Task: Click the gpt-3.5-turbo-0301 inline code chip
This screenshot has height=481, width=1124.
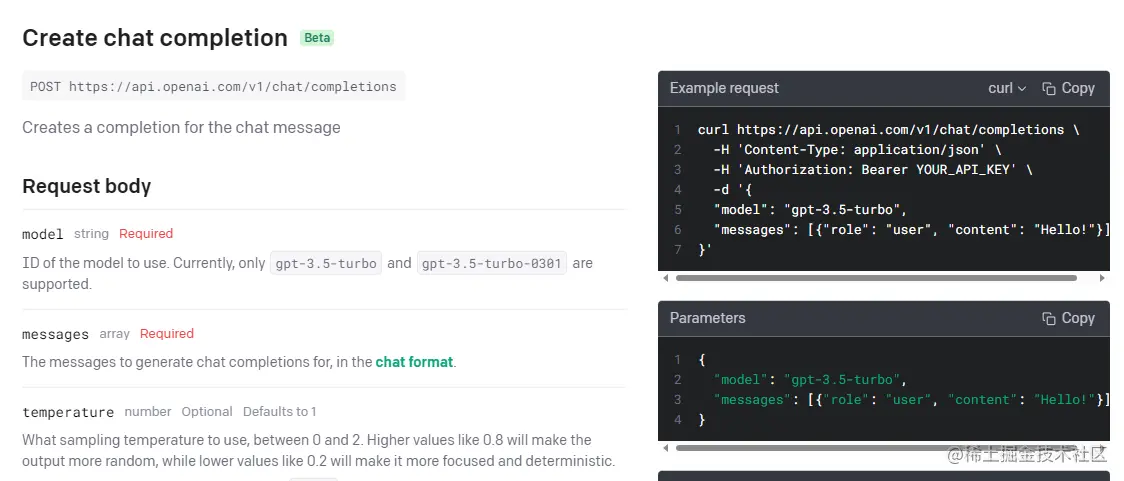Action: click(x=493, y=264)
